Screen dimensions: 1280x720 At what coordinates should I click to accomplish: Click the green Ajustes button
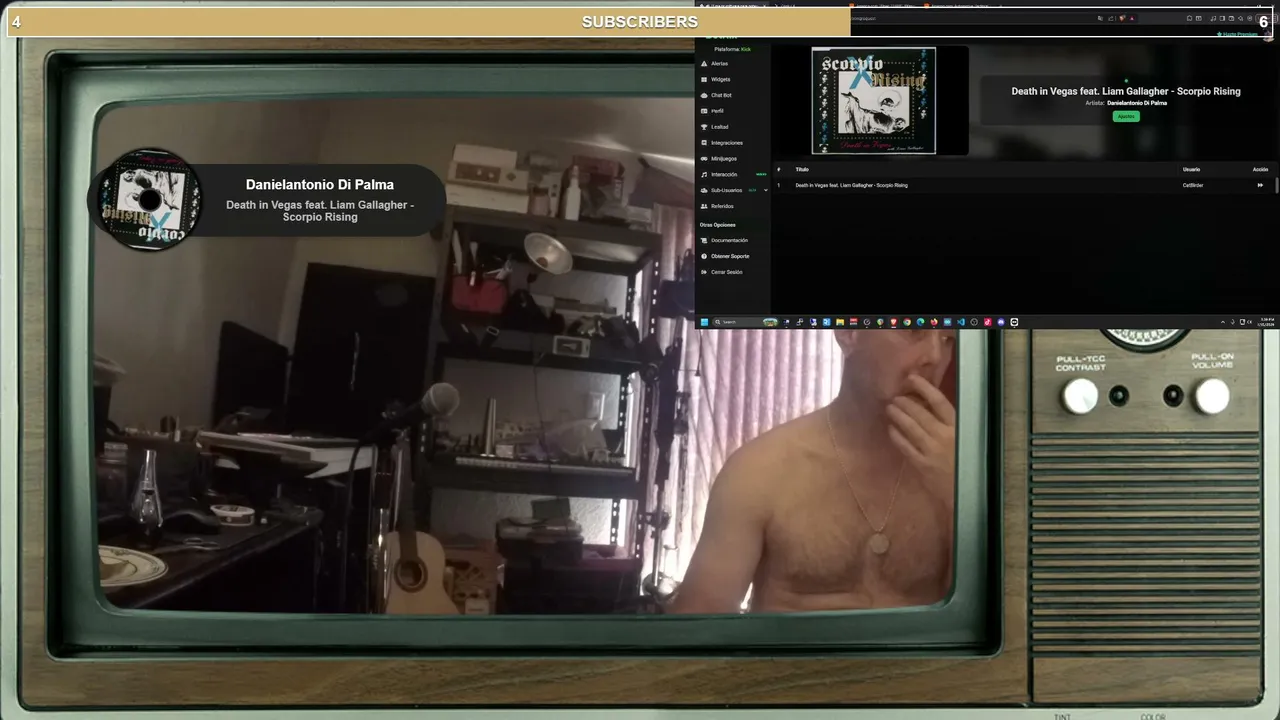pyautogui.click(x=1126, y=116)
